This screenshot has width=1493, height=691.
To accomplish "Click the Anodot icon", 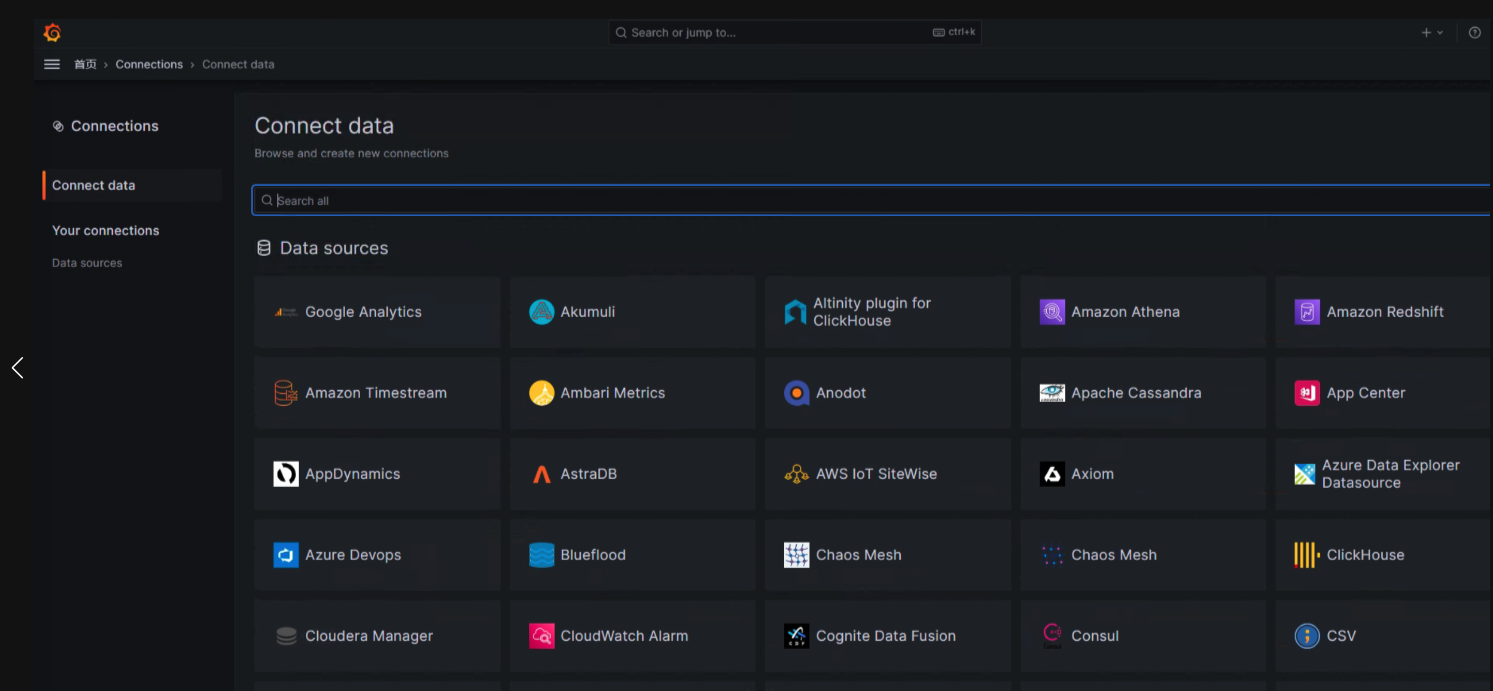I will [x=797, y=393].
